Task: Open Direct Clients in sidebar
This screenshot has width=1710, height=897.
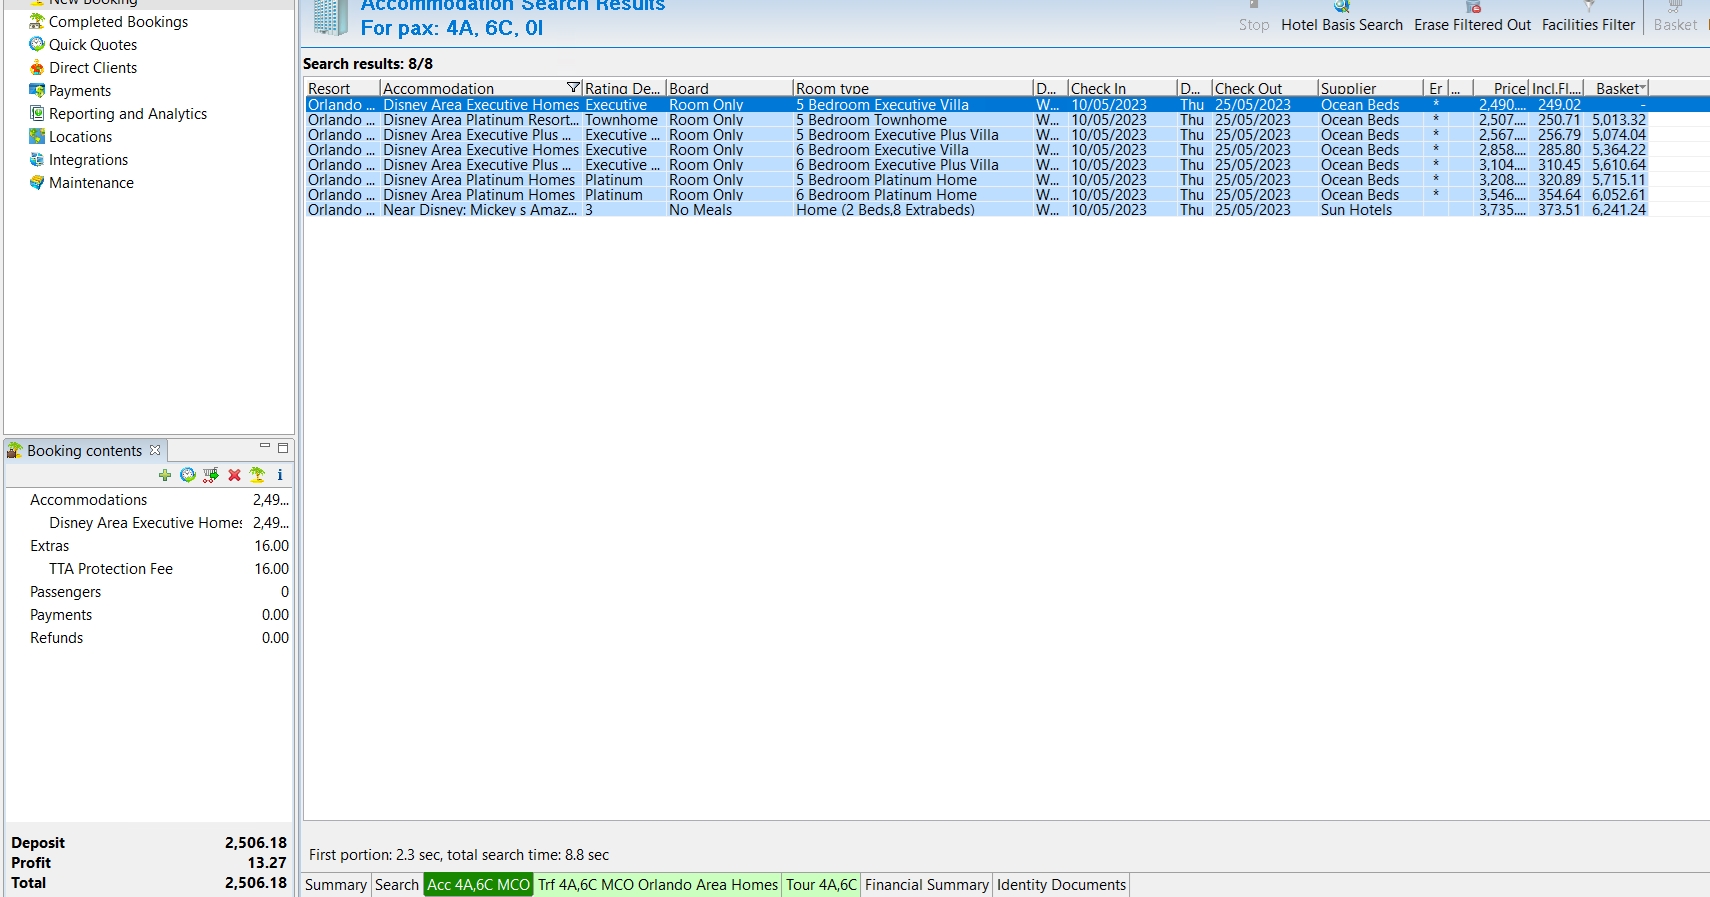Action: [x=93, y=67]
